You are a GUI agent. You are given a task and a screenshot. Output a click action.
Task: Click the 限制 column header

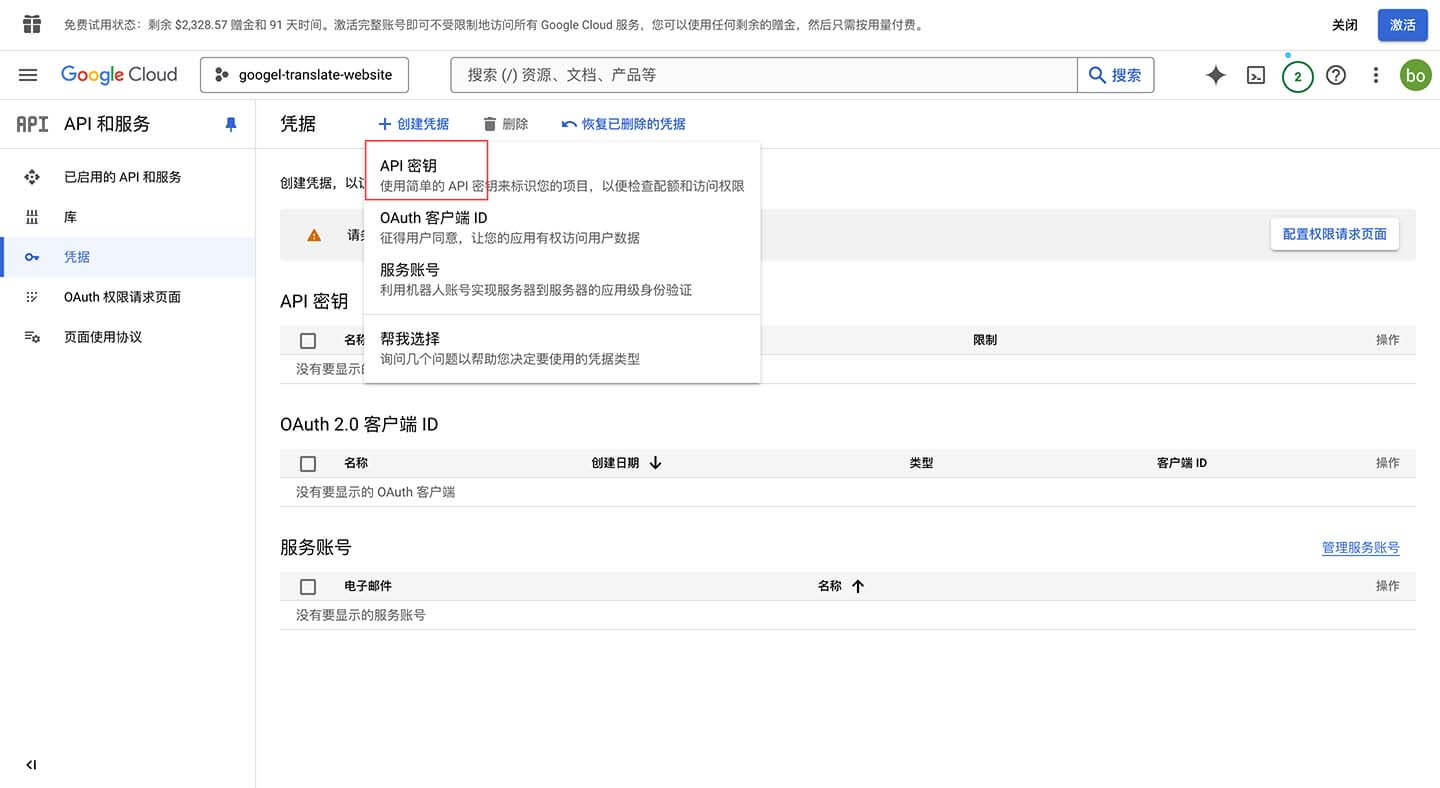pos(985,340)
